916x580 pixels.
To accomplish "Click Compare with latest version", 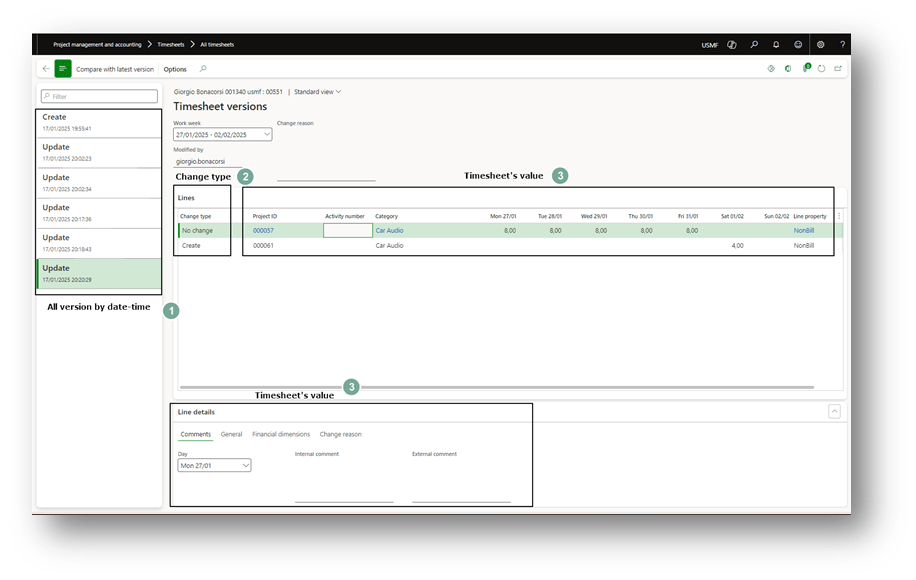I will pos(115,69).
